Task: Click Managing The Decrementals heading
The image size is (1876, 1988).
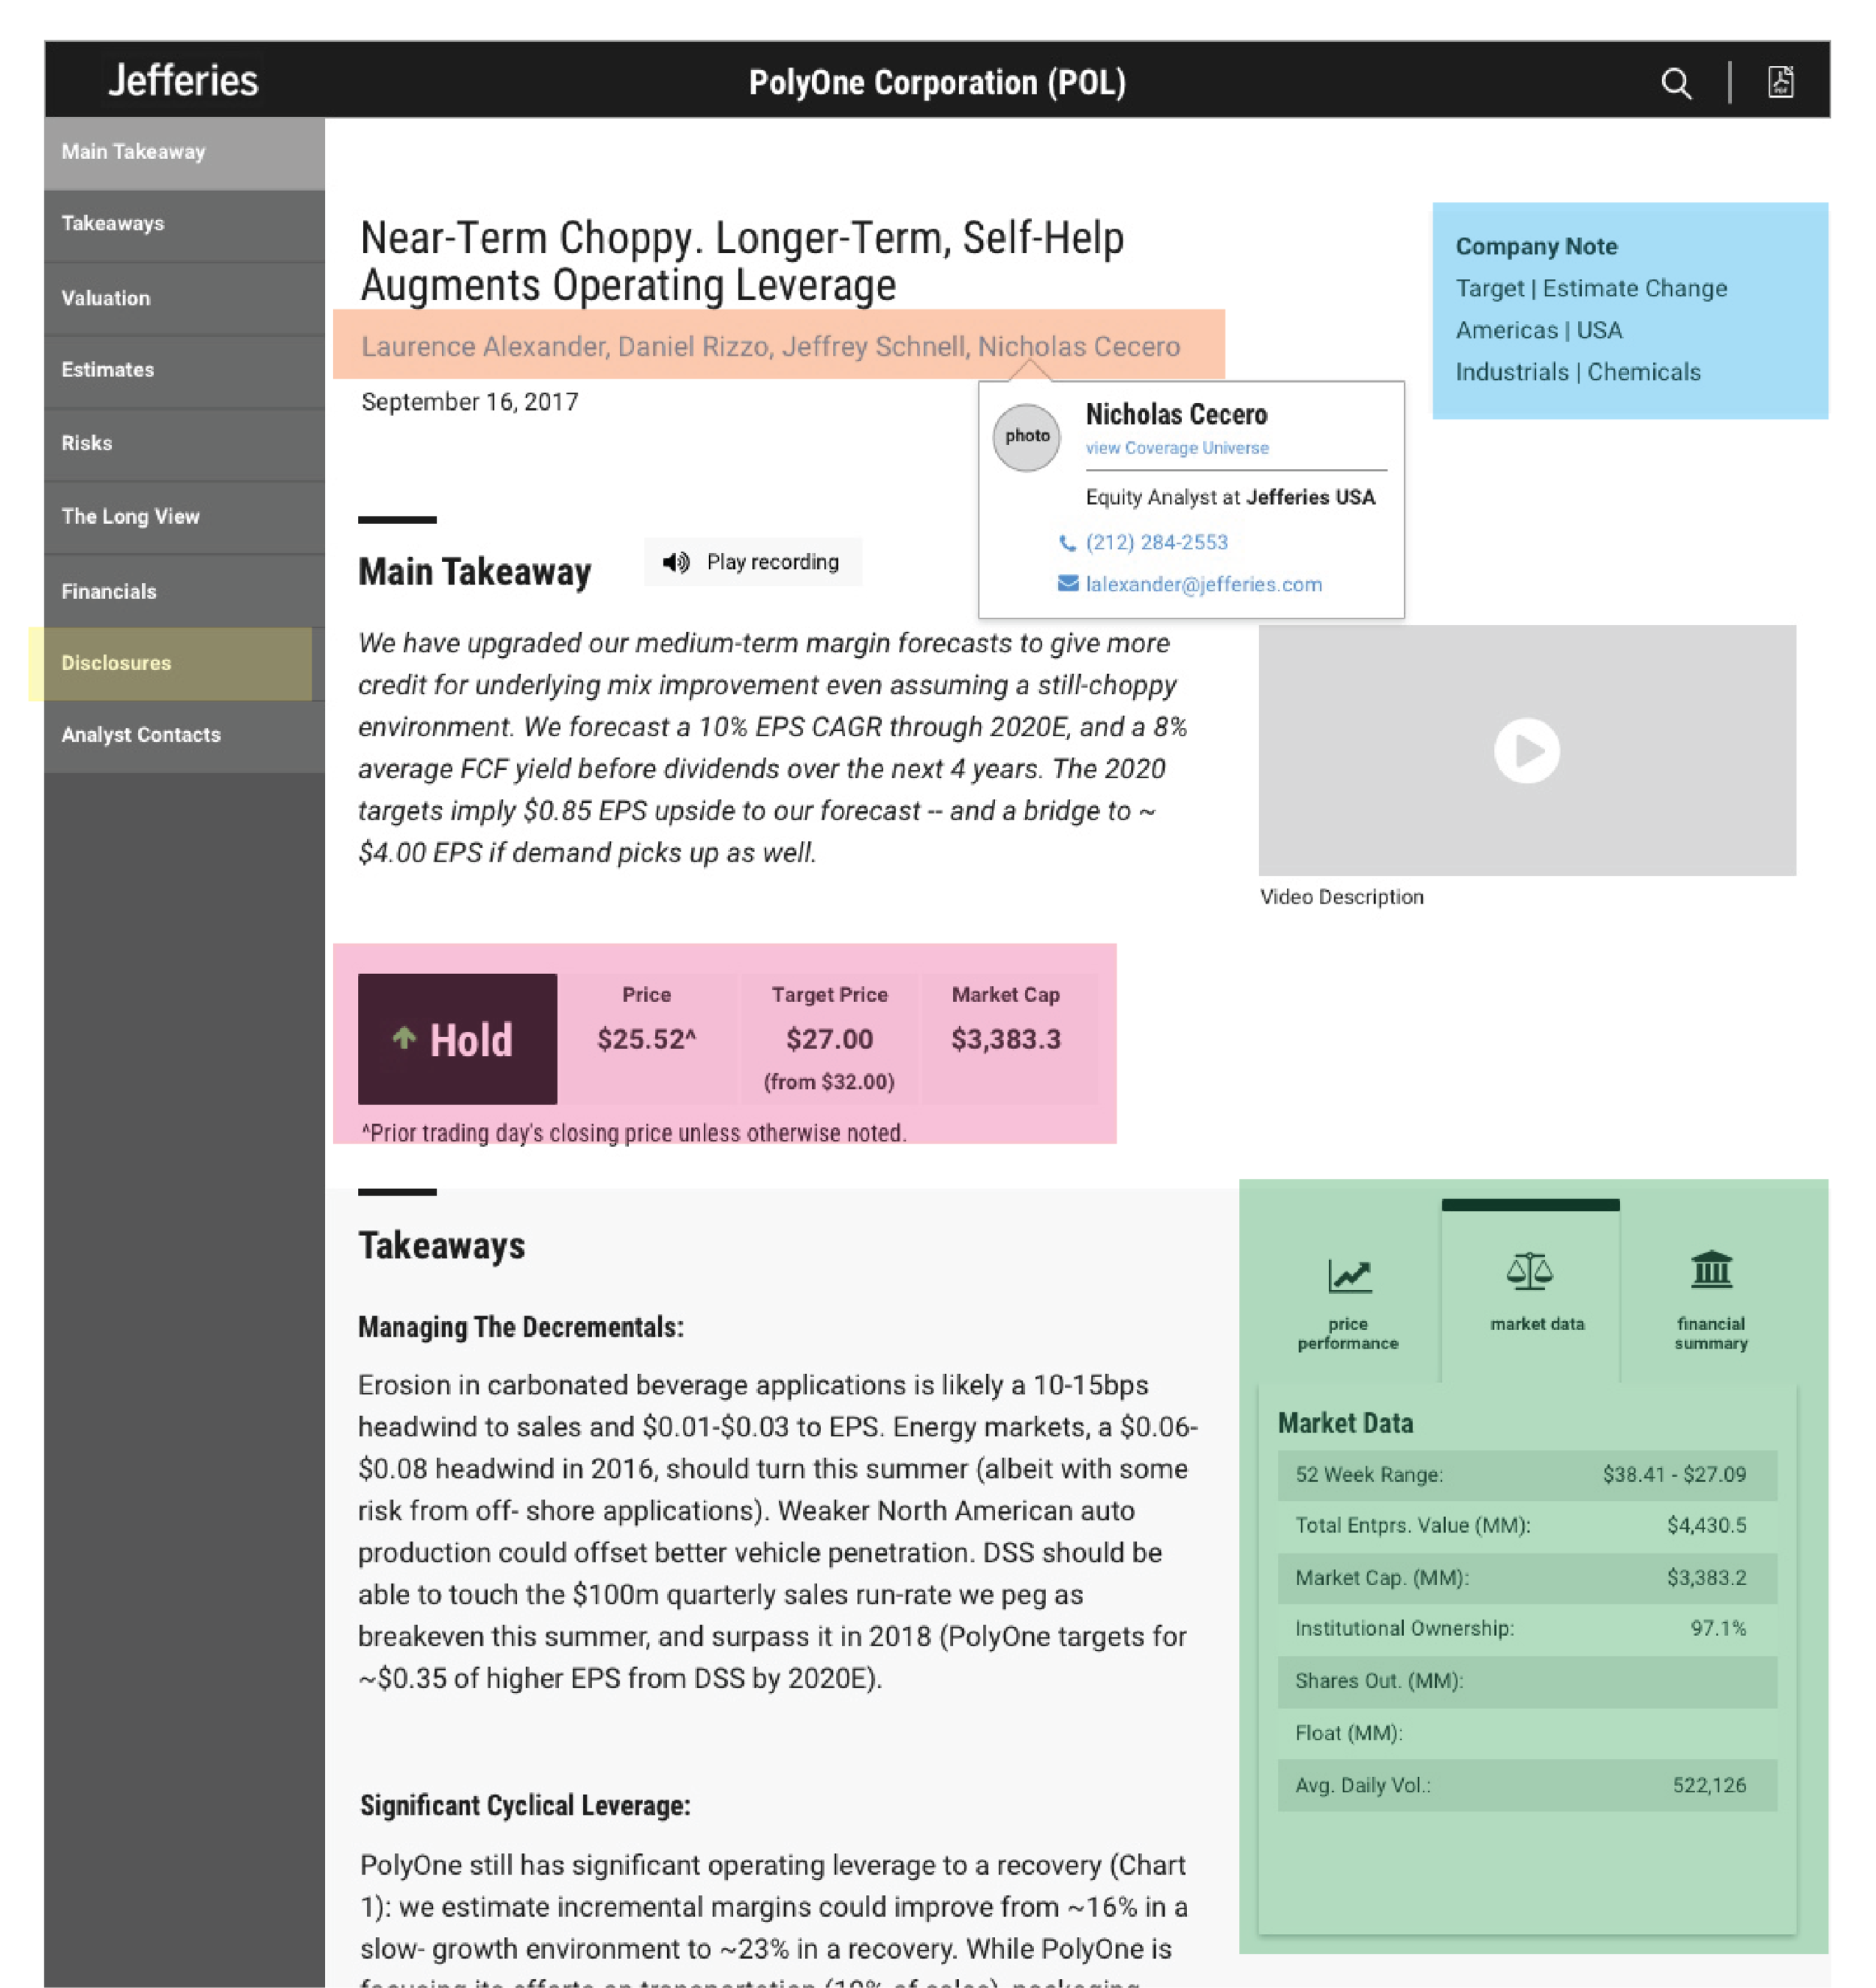Action: pos(521,1327)
